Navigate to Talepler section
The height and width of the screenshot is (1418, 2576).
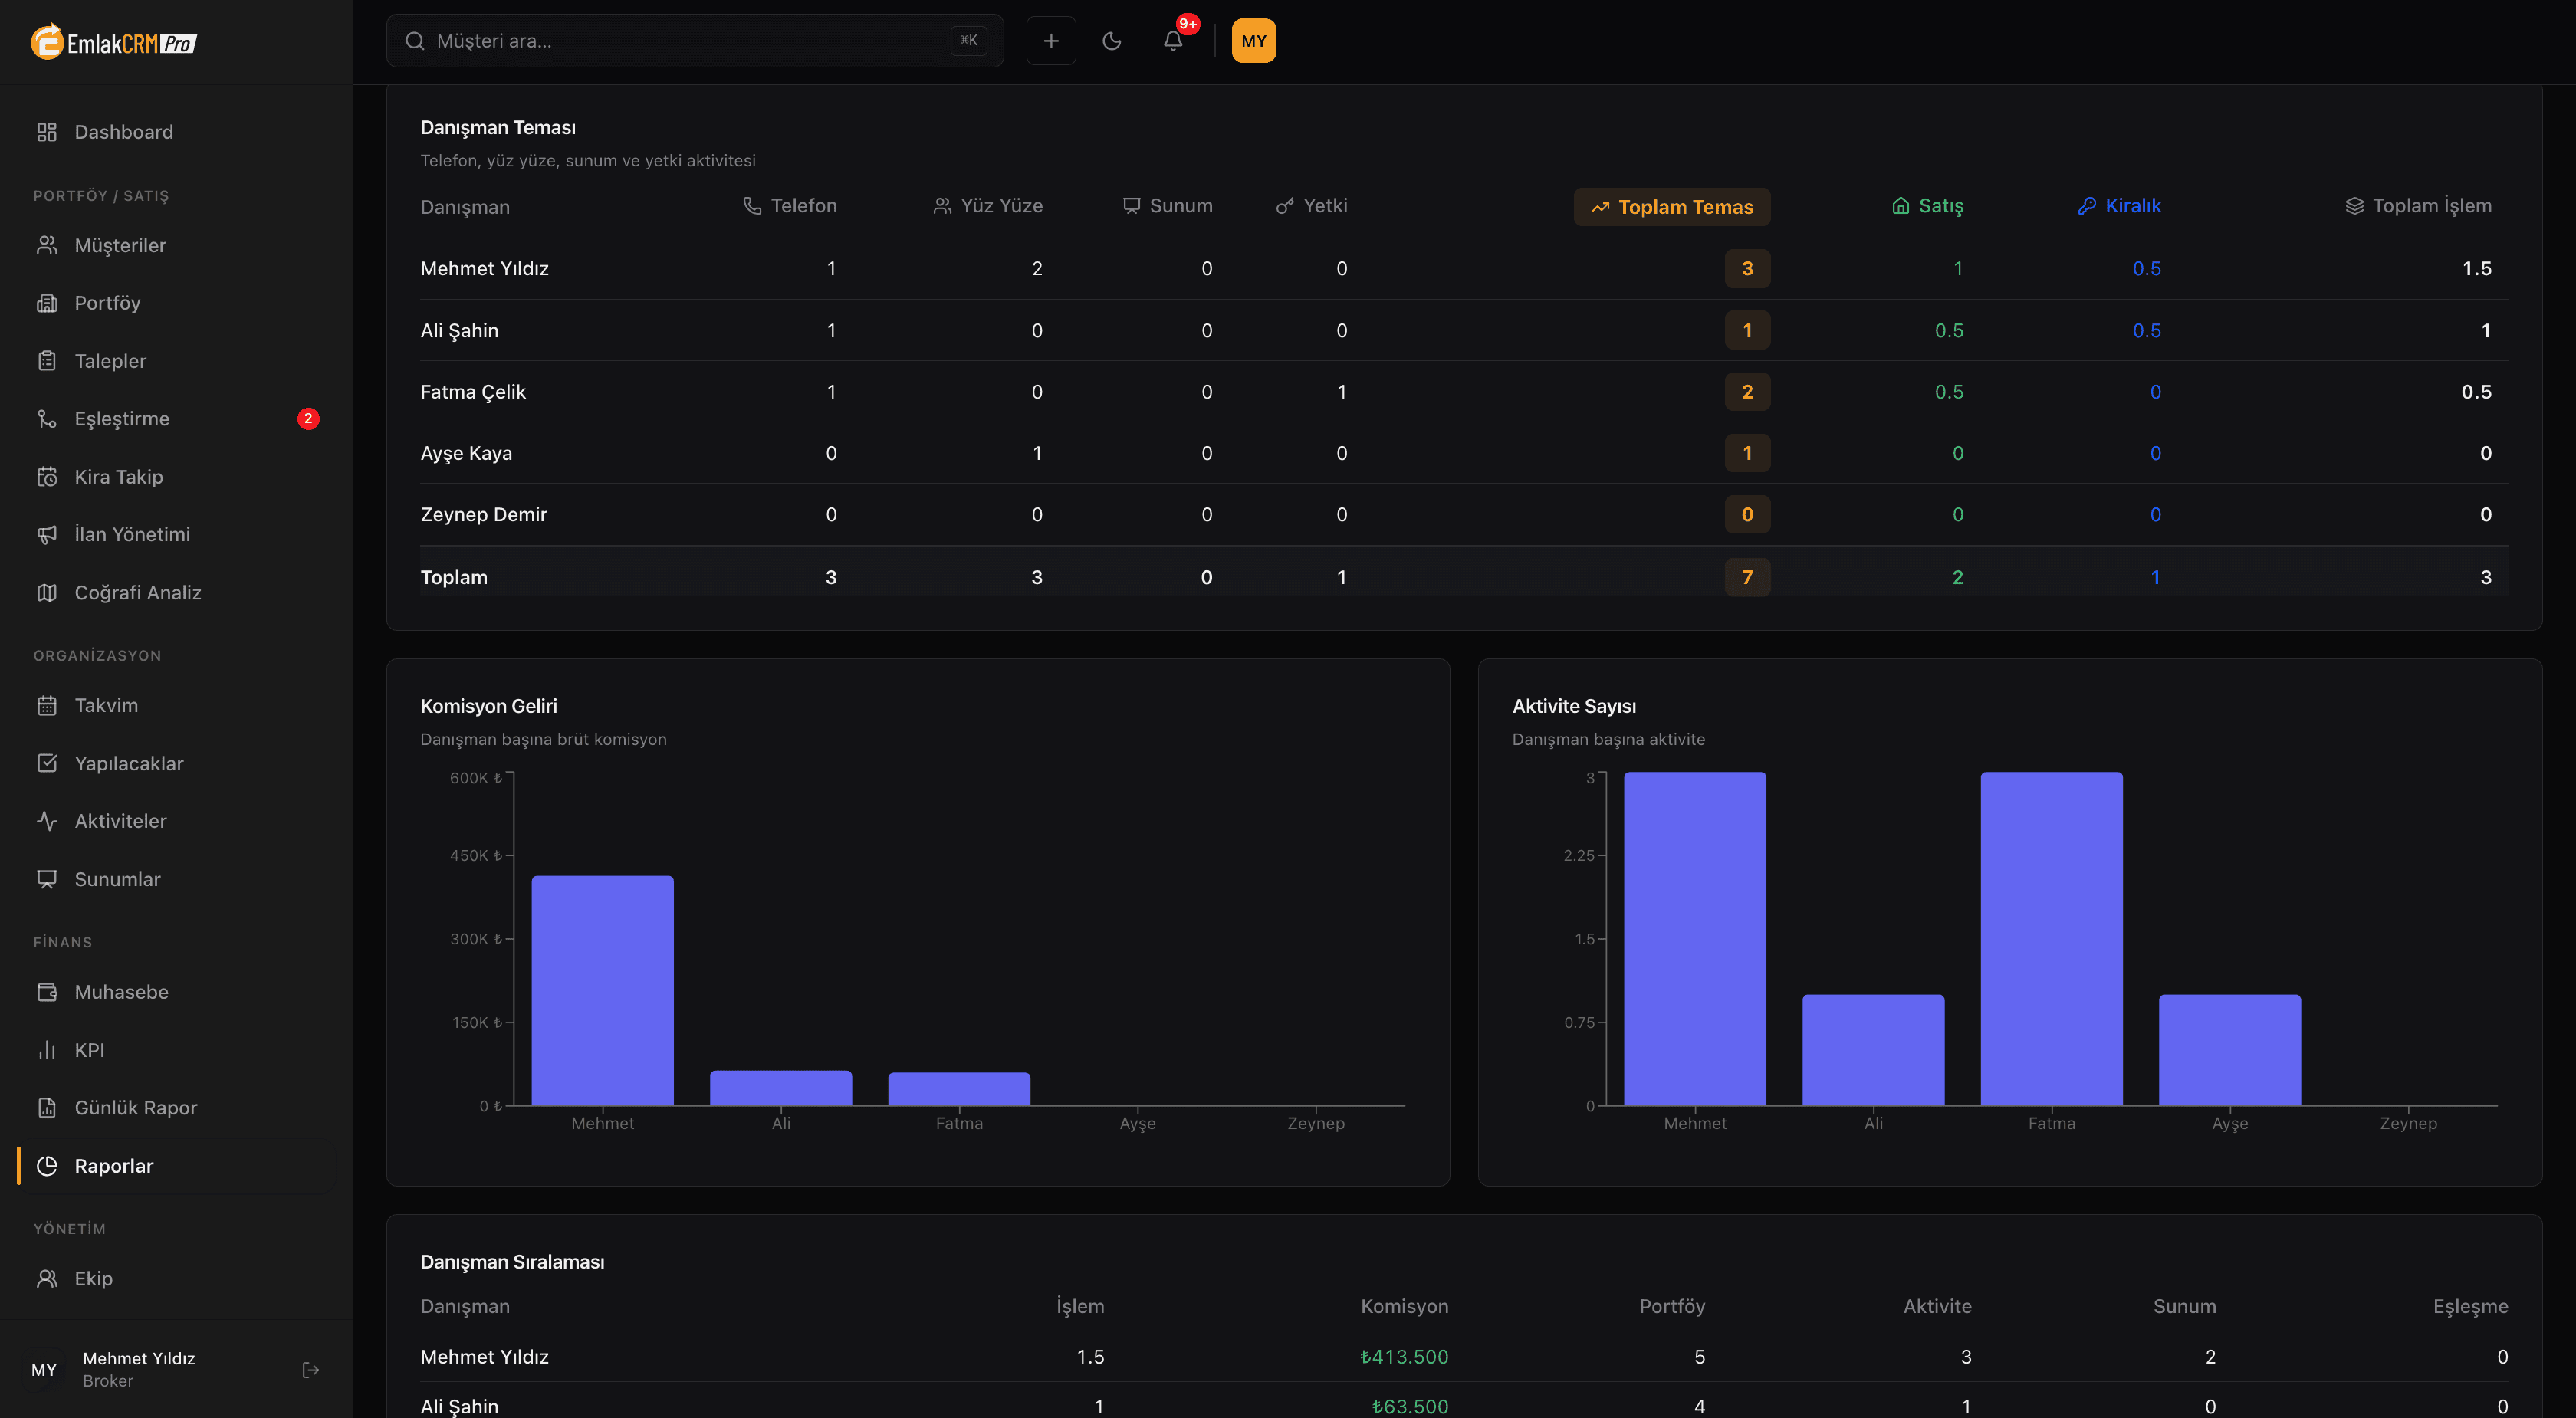pos(176,361)
